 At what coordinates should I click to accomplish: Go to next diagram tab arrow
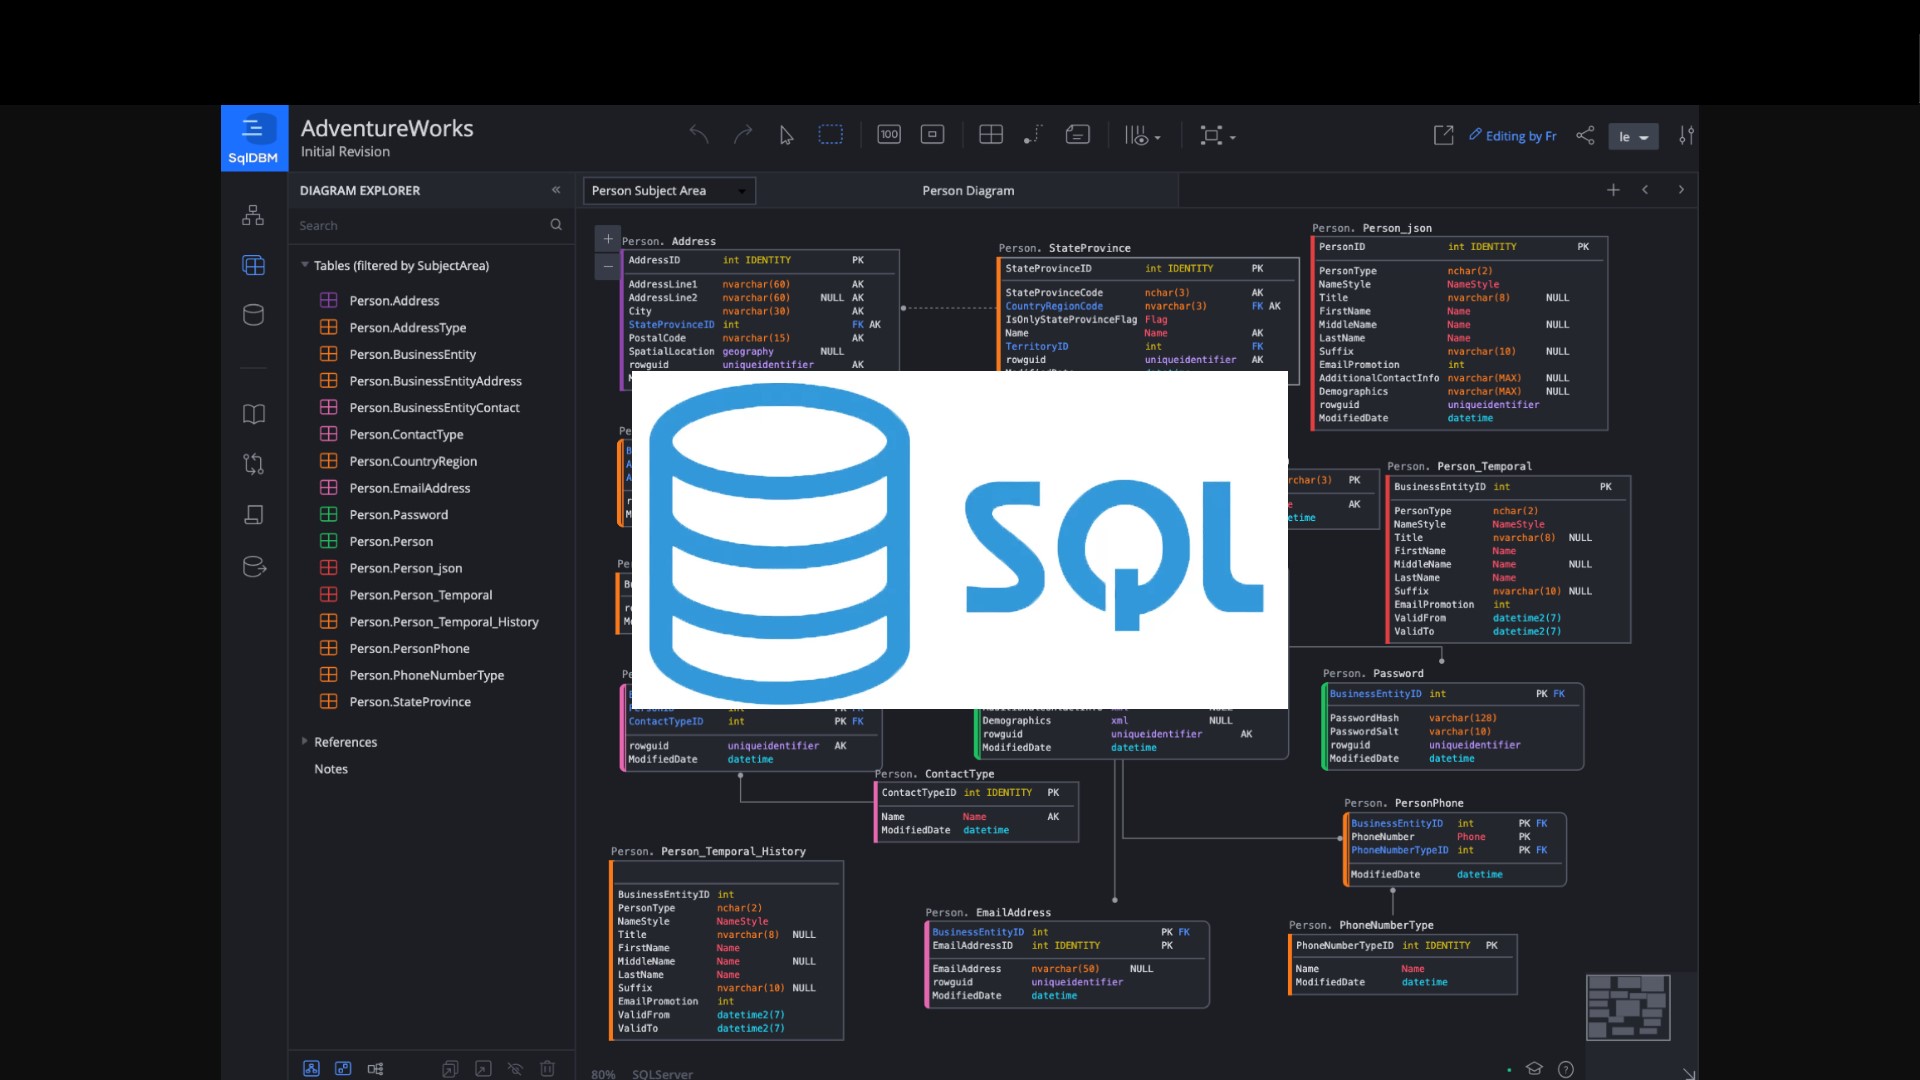1681,190
